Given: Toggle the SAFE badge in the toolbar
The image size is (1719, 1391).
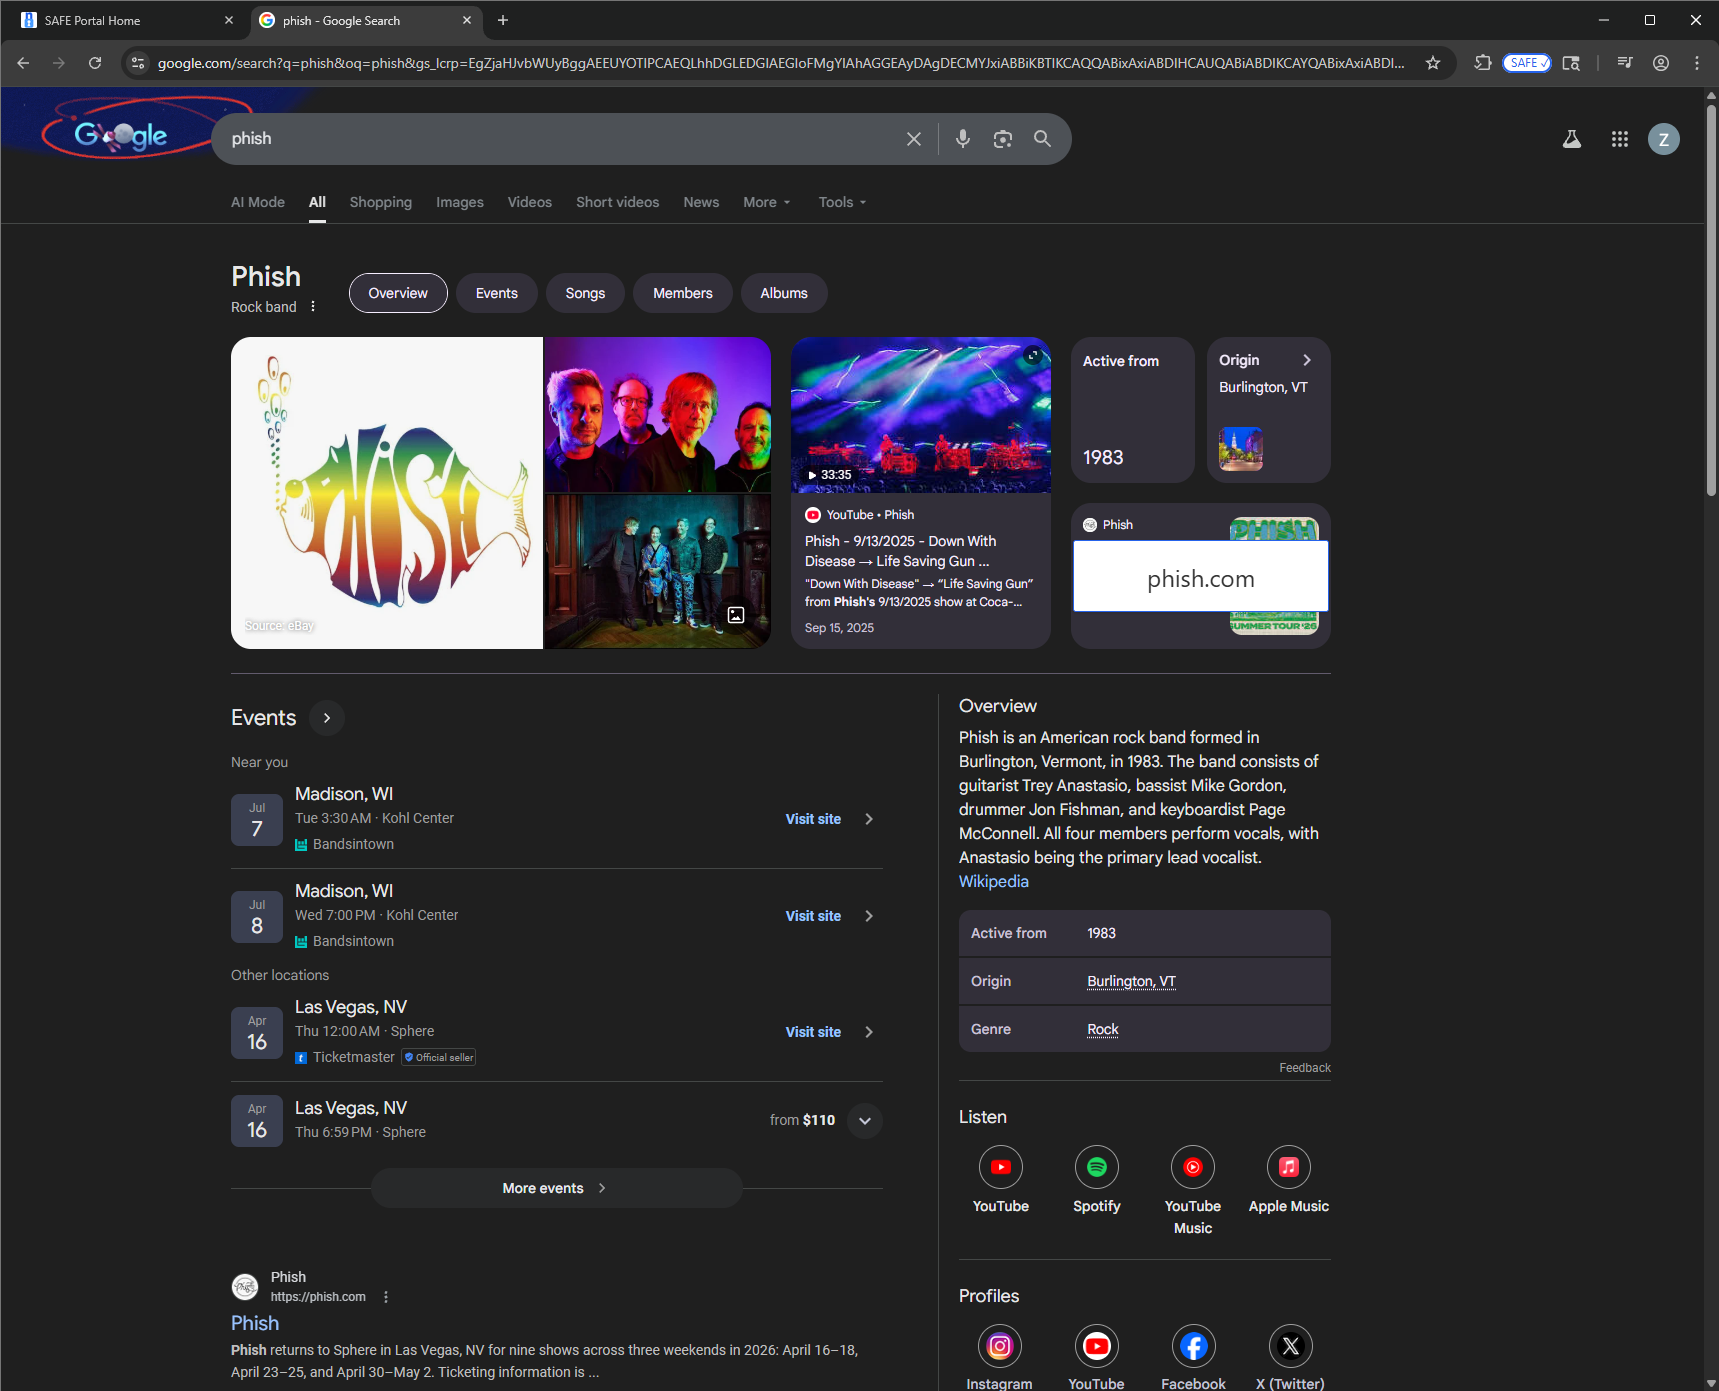Looking at the screenshot, I should coord(1526,62).
